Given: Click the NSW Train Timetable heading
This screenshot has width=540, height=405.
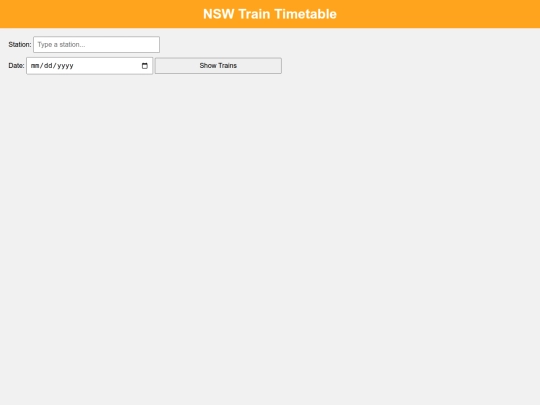Looking at the screenshot, I should click(270, 14).
